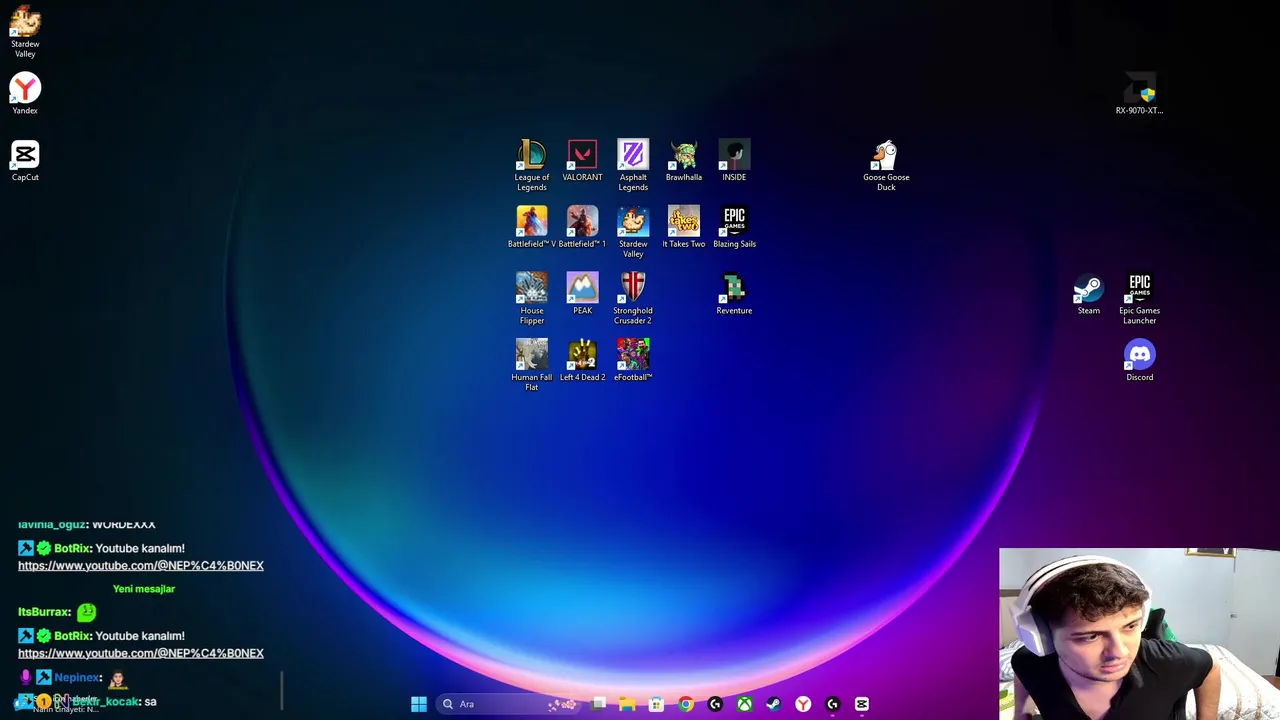Select the House Flipper desktop icon
Image resolution: width=1280 pixels, height=720 pixels.
coord(532,298)
